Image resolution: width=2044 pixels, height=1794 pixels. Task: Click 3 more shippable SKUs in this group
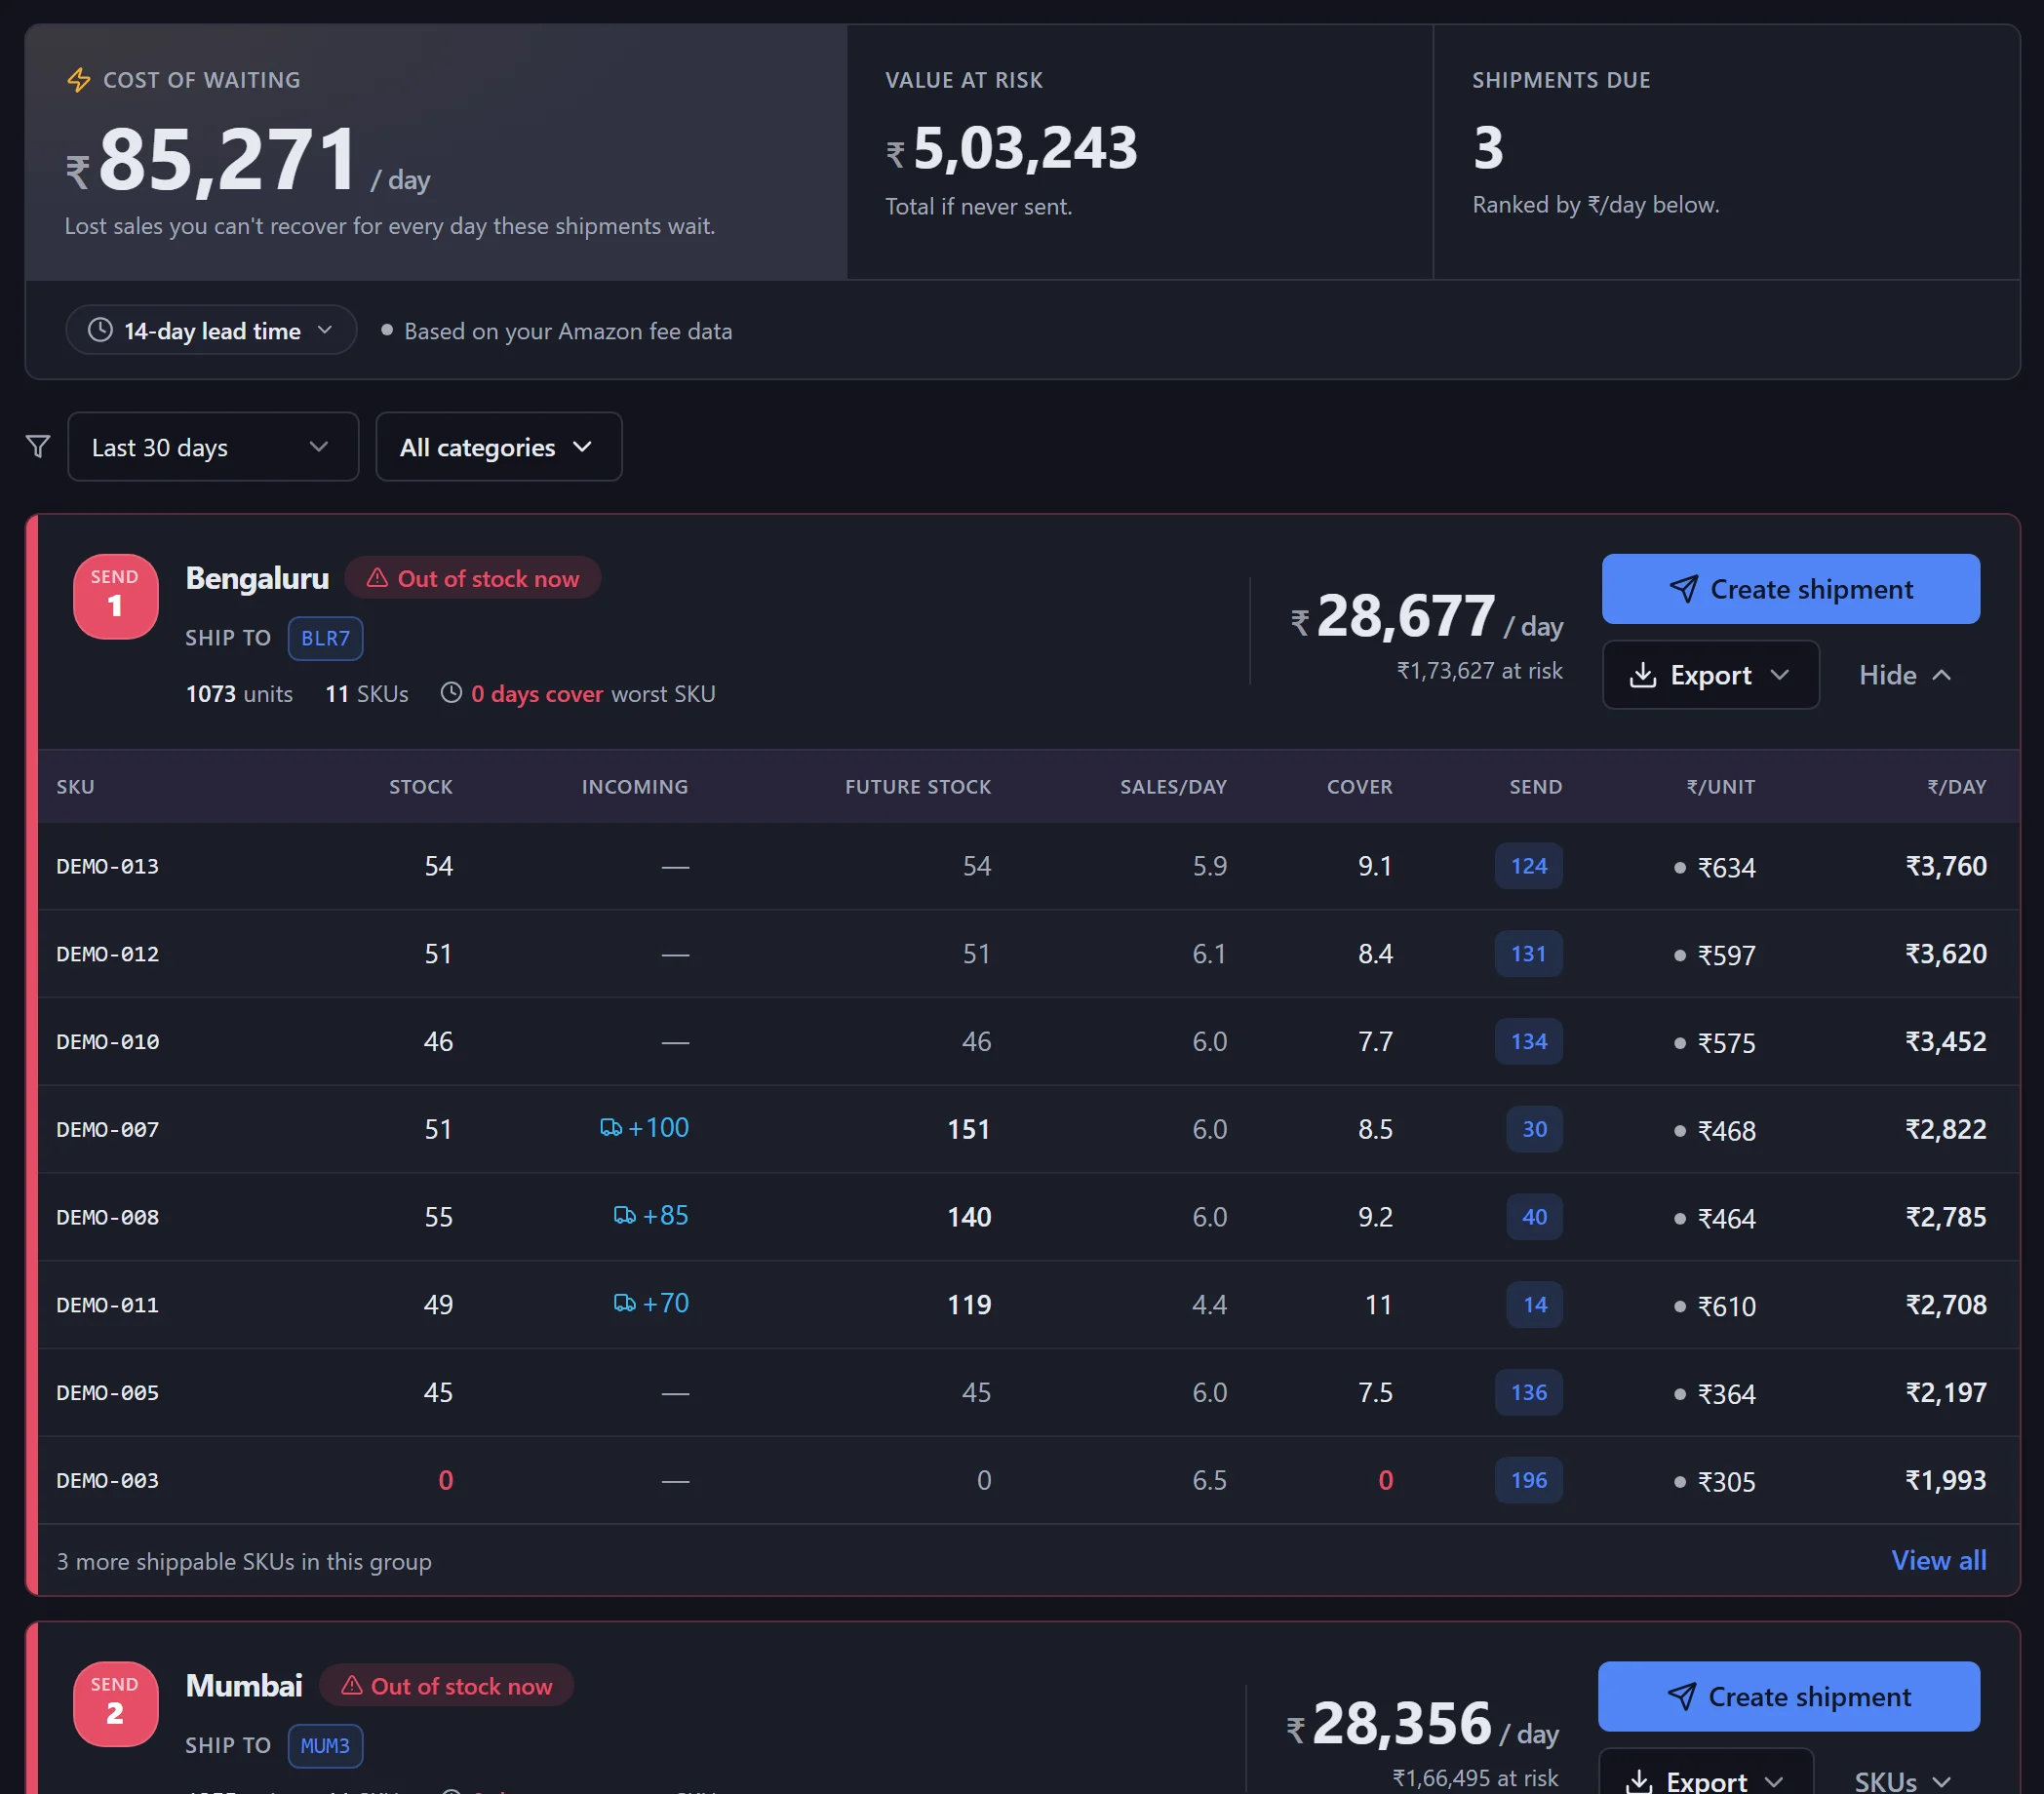coord(244,1561)
